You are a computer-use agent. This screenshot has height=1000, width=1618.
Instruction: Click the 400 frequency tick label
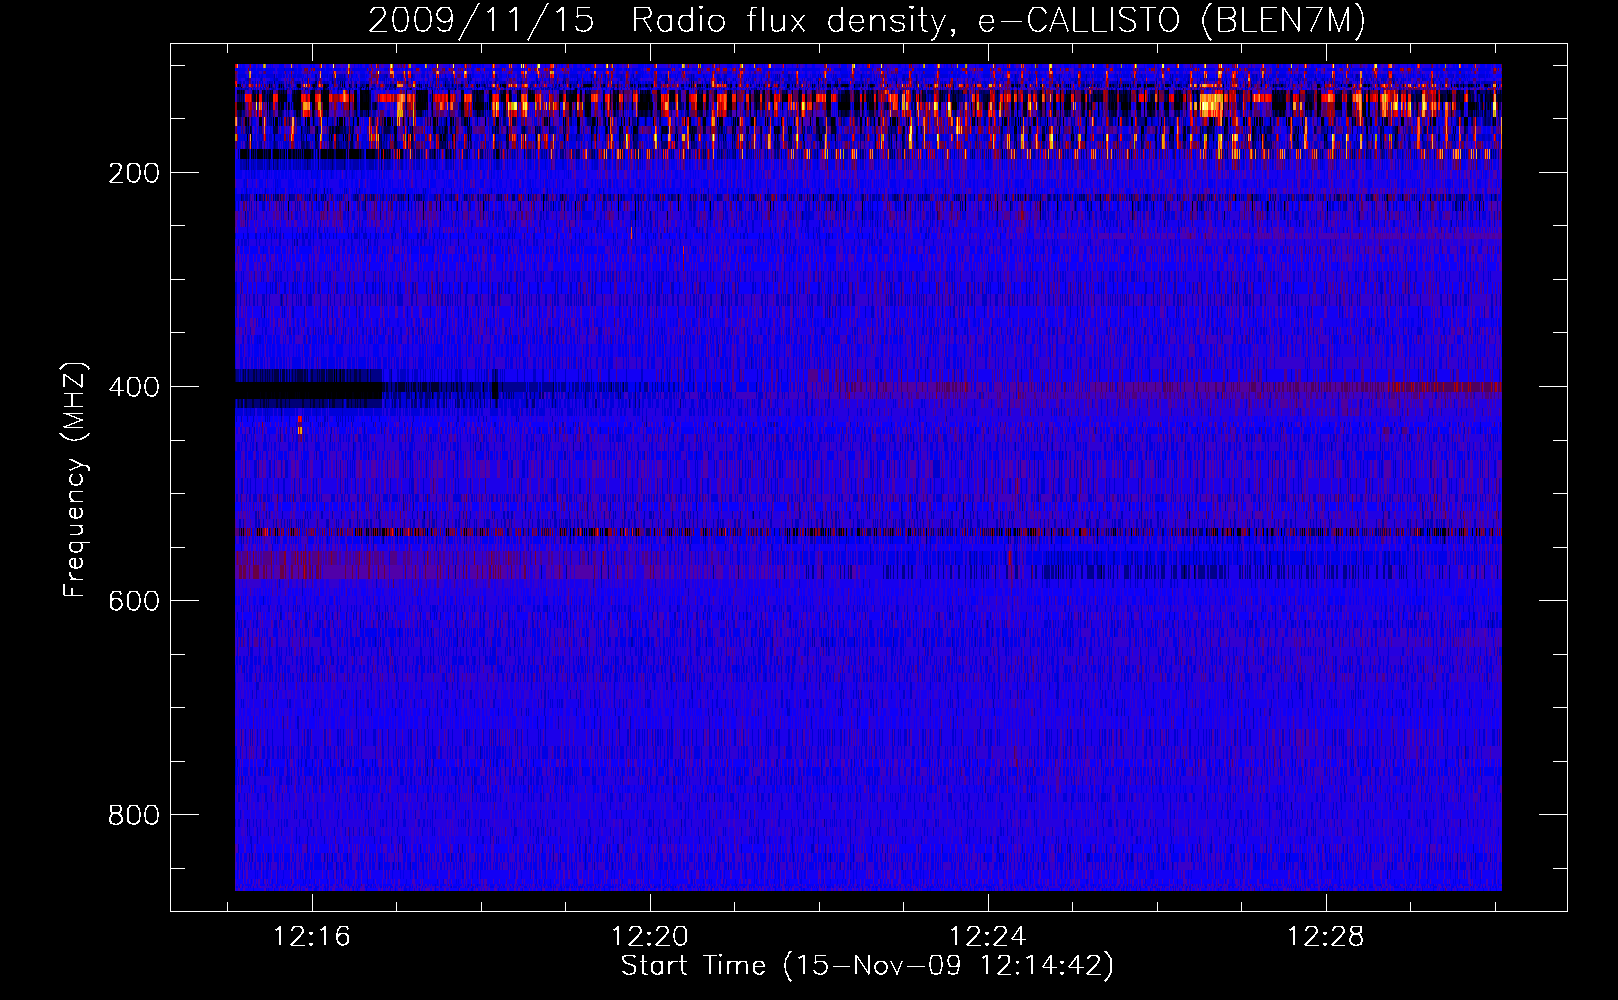pyautogui.click(x=134, y=387)
